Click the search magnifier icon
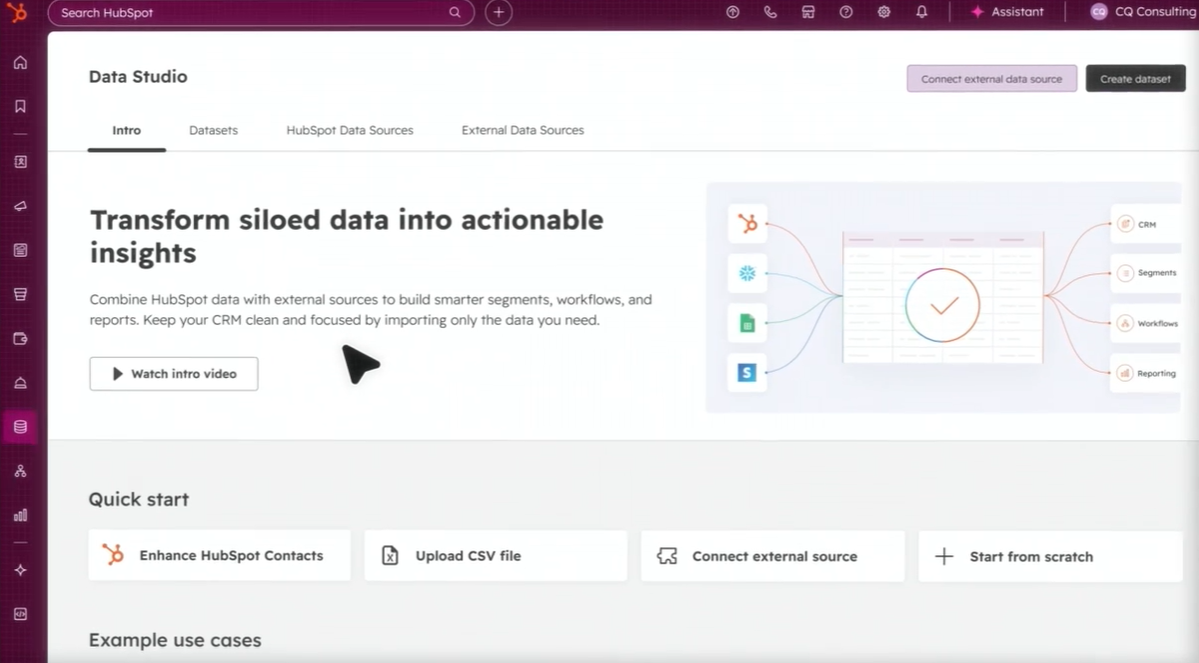 pyautogui.click(x=455, y=12)
